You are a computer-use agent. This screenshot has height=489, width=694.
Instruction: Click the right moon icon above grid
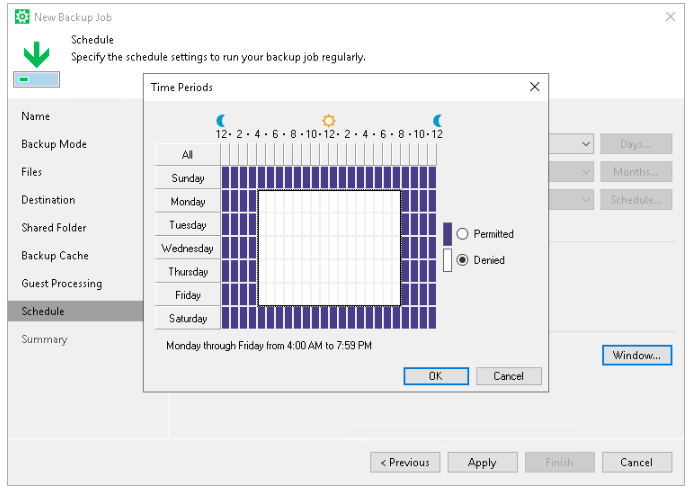437,120
